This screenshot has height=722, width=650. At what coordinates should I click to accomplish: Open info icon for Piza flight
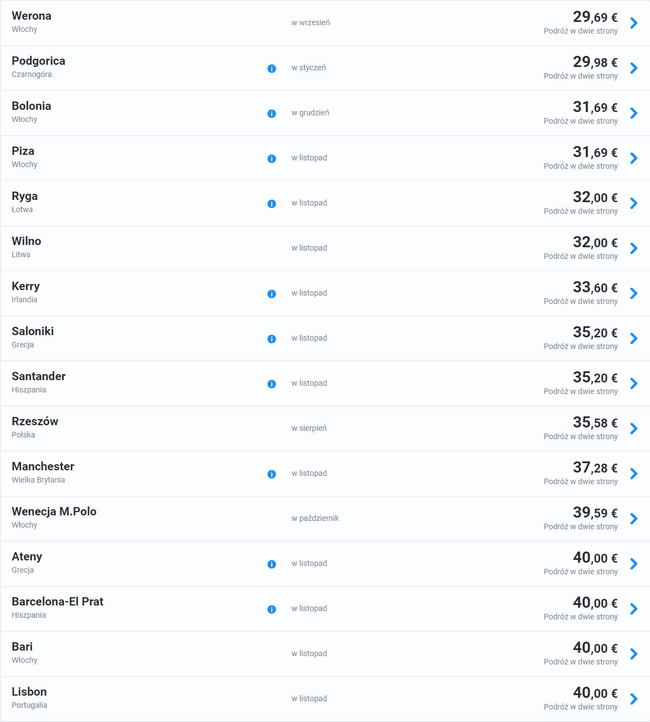(271, 158)
